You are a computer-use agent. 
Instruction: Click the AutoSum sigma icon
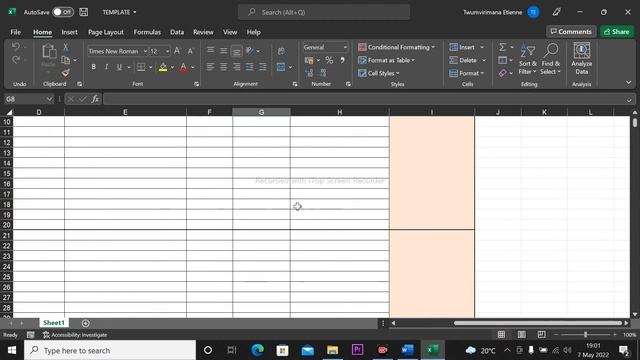click(x=502, y=47)
